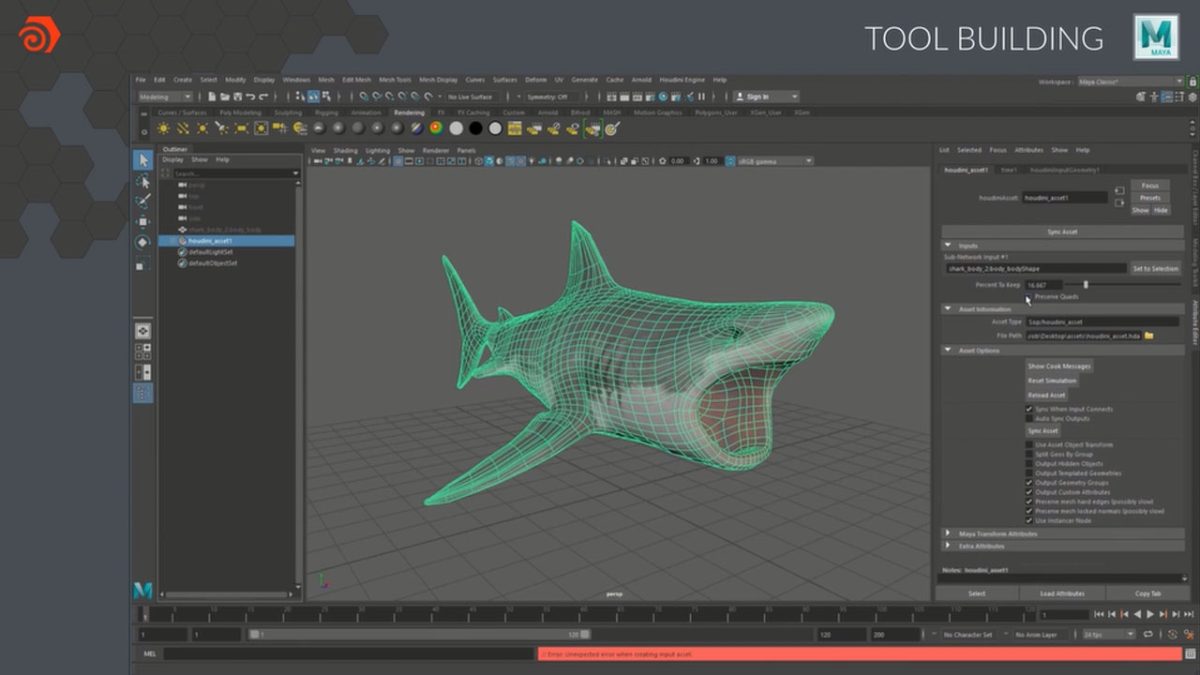The width and height of the screenshot is (1200, 675).
Task: Click the defaultLightSet icon in Outliner
Action: (x=182, y=252)
